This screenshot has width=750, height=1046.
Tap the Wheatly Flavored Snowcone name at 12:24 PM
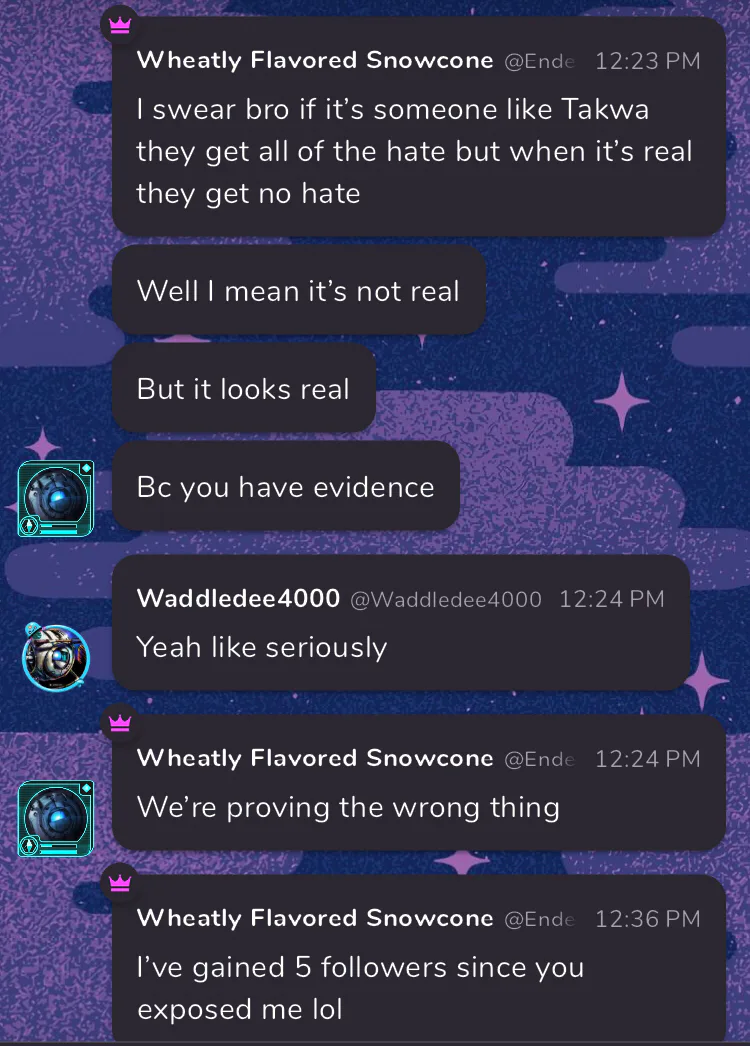coord(315,758)
